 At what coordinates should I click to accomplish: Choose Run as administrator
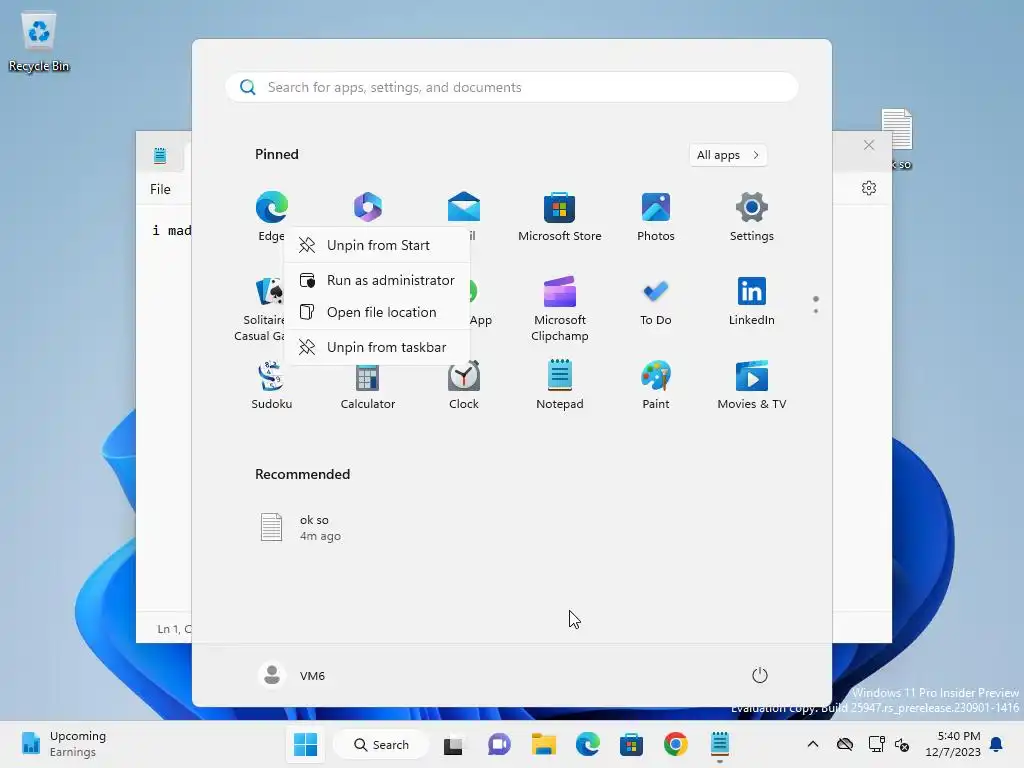tap(377, 280)
